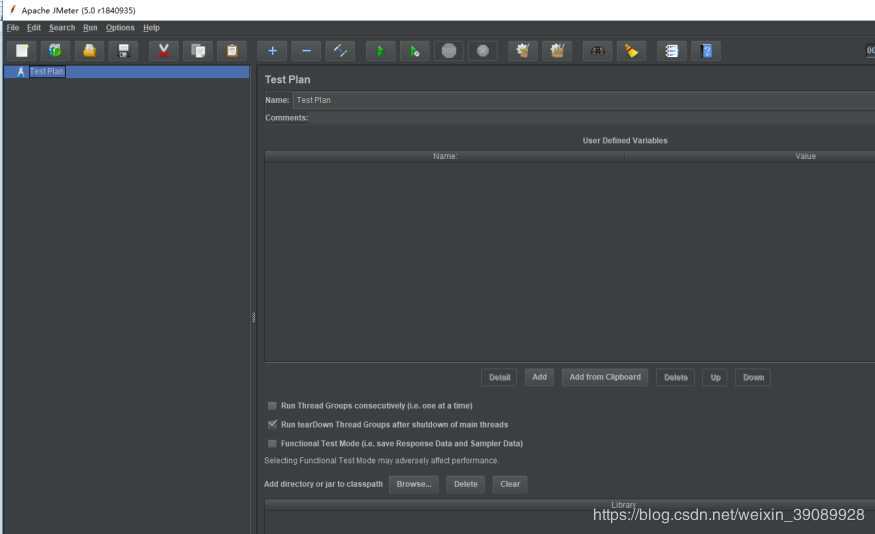Create a new test plan via toolbar icon
875x534 pixels.
pos(22,51)
